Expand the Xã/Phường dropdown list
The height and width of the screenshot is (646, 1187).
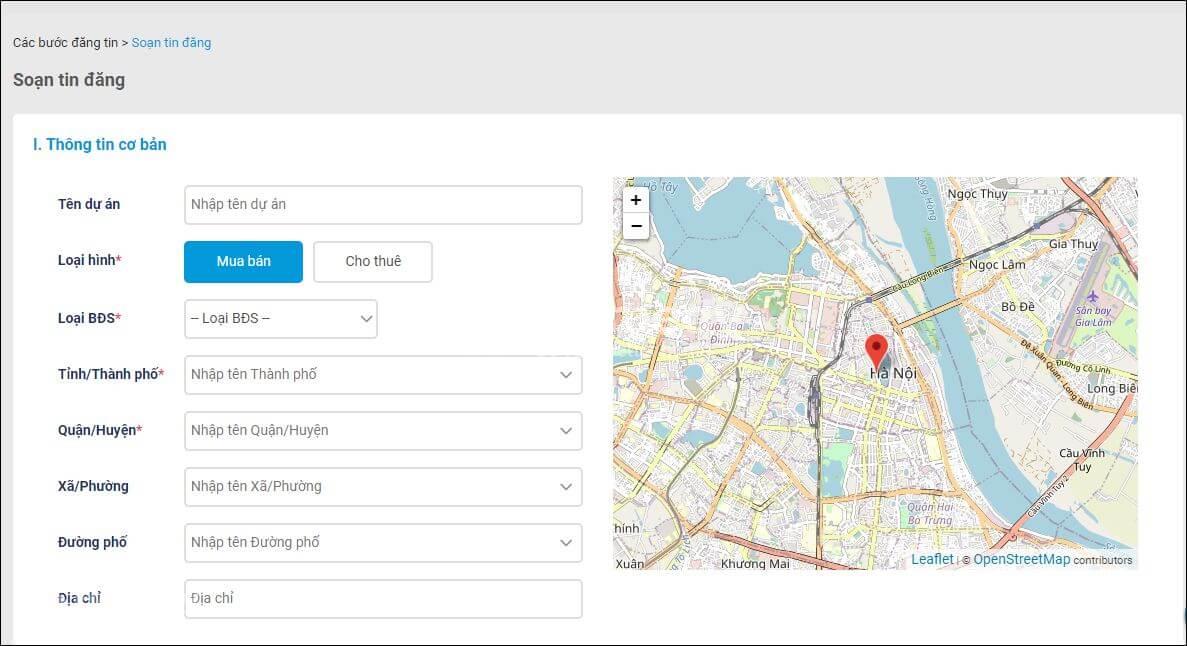(383, 486)
